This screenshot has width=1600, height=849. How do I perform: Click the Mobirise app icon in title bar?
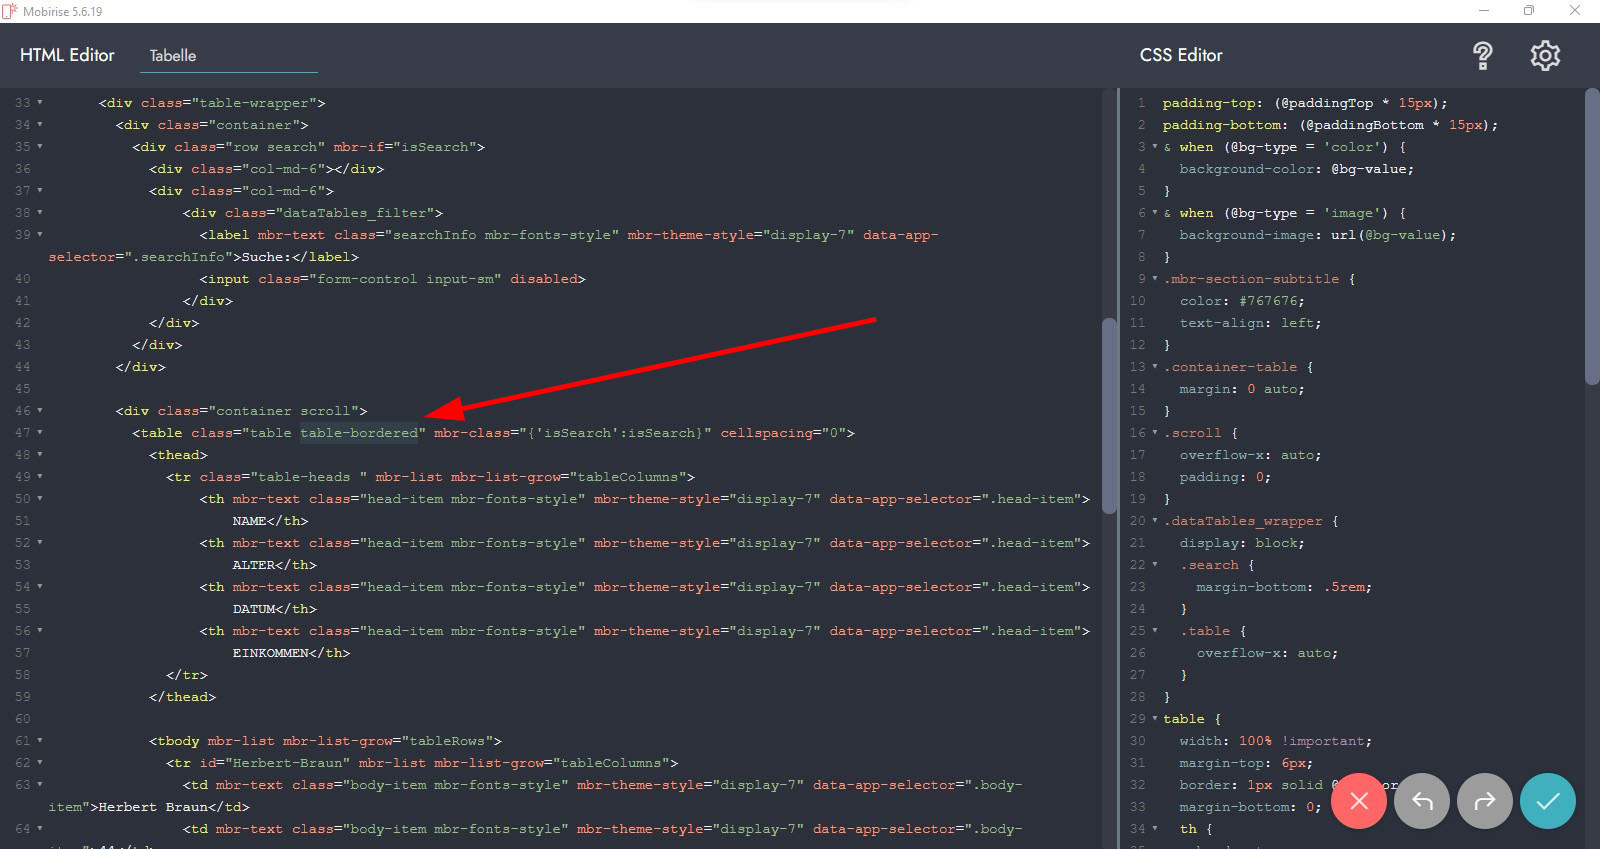click(10, 11)
